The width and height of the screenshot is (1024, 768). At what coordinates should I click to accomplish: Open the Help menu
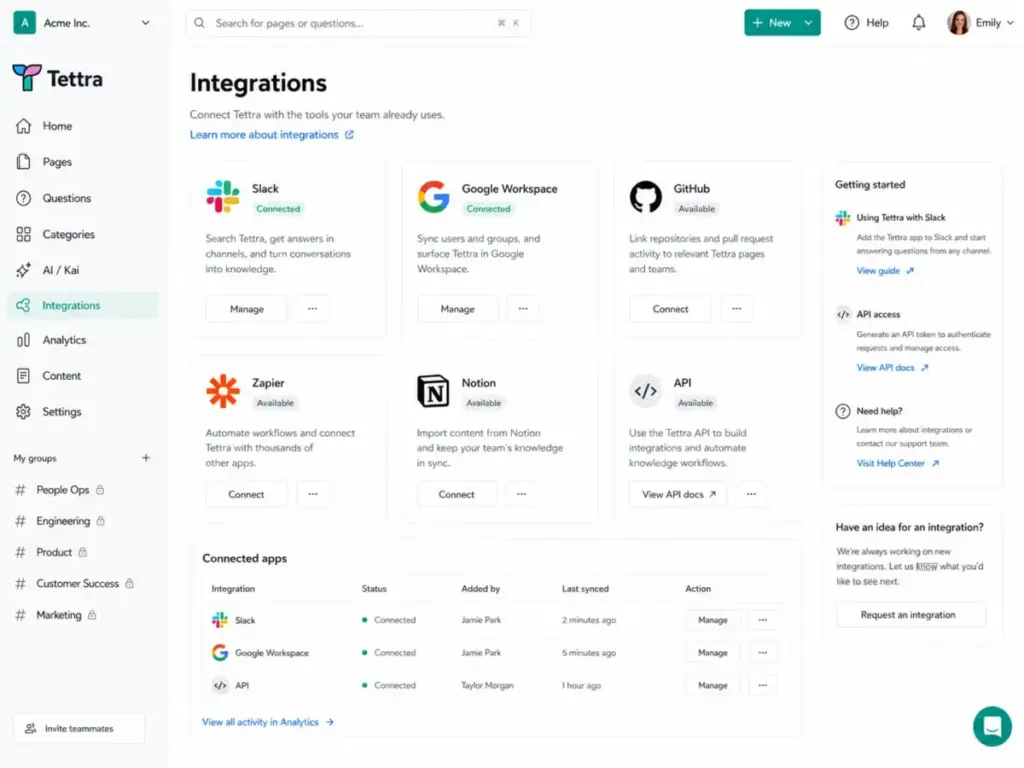867,23
